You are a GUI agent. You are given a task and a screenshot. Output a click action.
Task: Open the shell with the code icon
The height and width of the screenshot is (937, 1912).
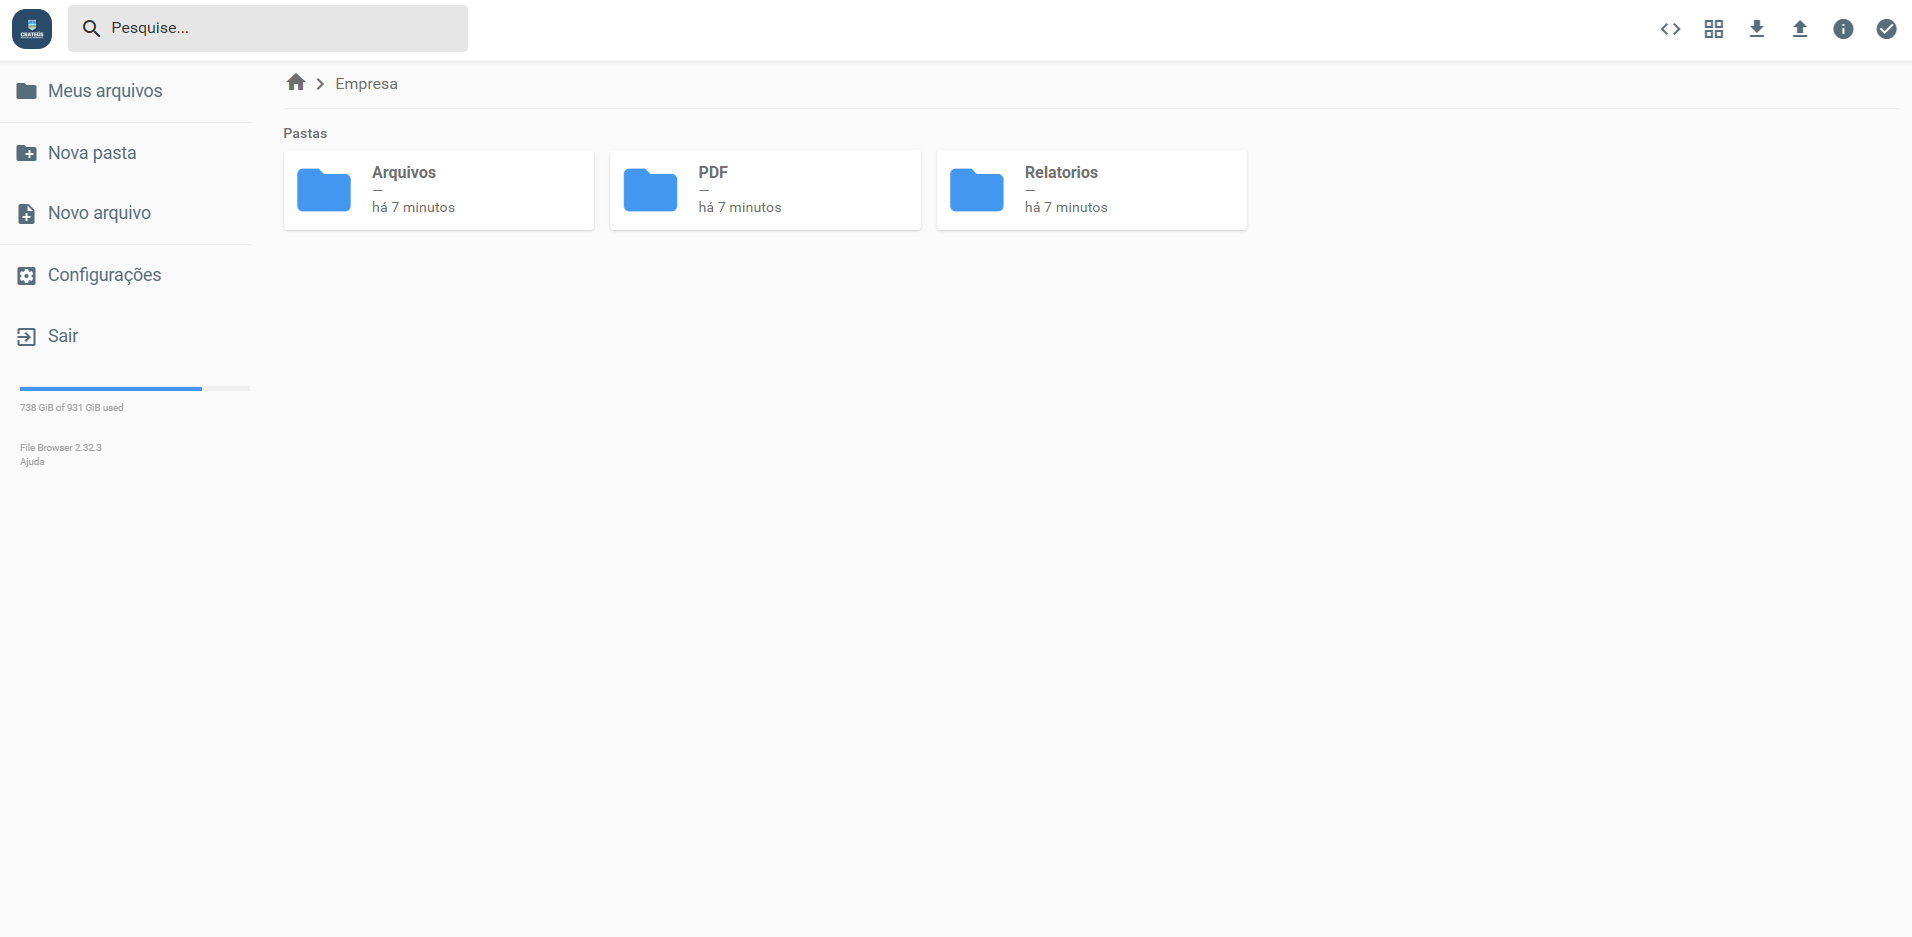pyautogui.click(x=1670, y=28)
